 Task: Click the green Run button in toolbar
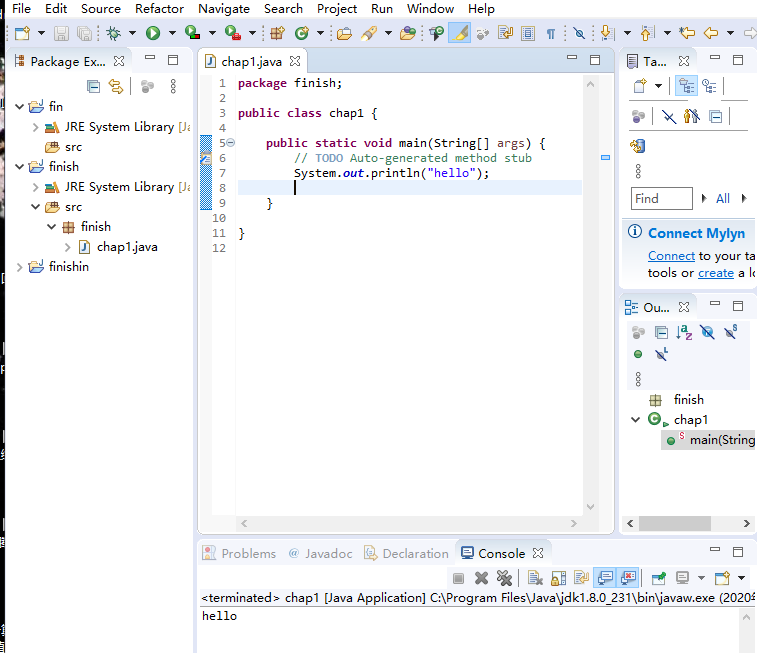[153, 33]
